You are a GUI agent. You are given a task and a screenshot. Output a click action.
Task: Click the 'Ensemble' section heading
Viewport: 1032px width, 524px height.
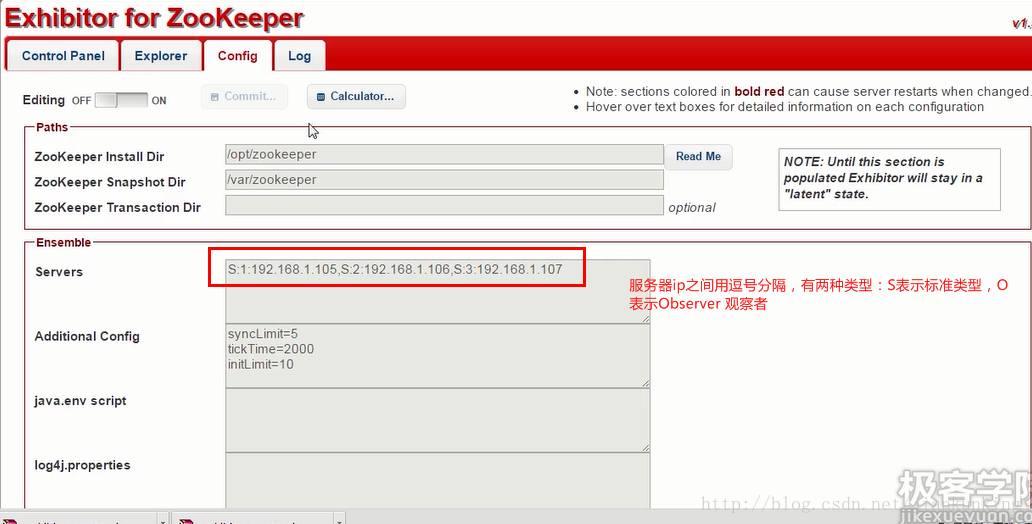click(63, 243)
